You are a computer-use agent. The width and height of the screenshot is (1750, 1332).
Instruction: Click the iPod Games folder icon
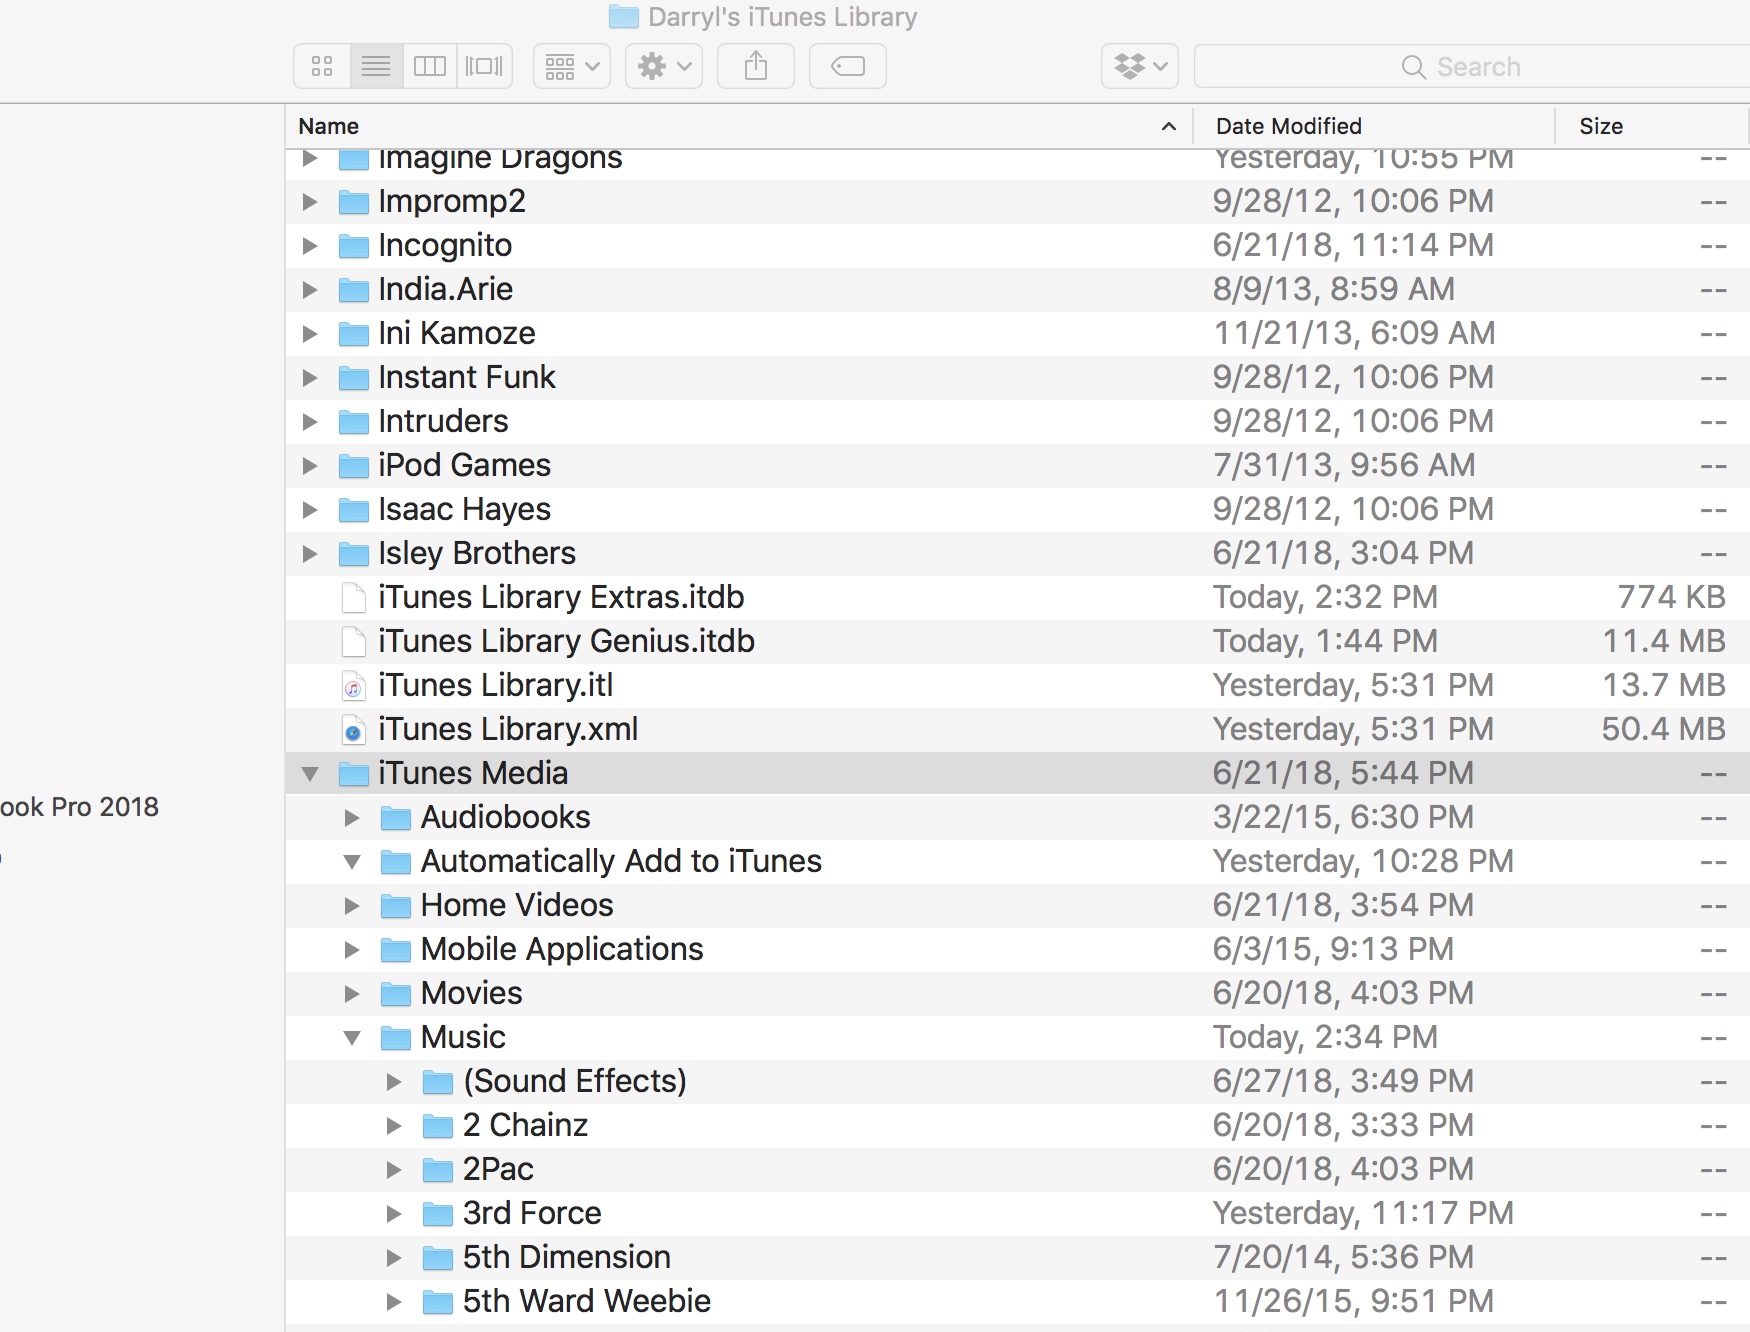click(x=354, y=466)
